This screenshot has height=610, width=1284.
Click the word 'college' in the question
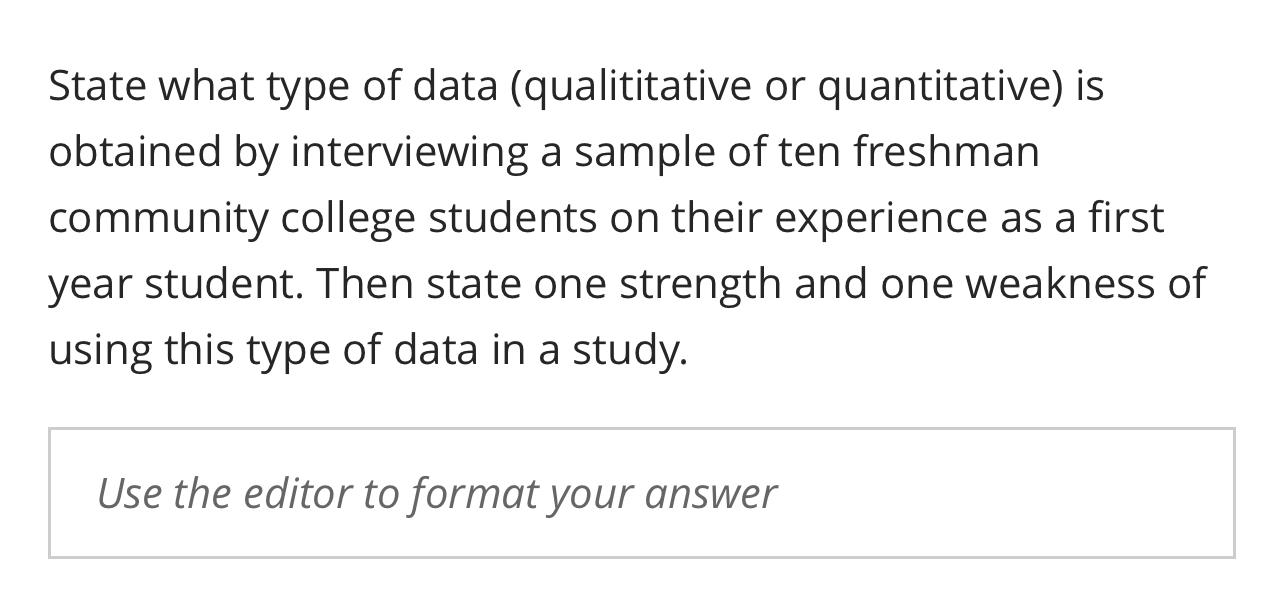click(347, 218)
